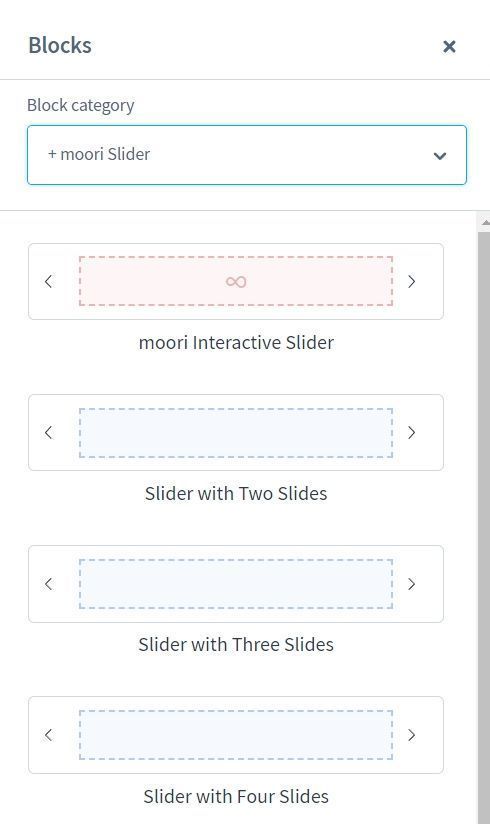The width and height of the screenshot is (490, 824).
Task: Select the Slider with Four Slides block thumbnail
Action: [236, 735]
